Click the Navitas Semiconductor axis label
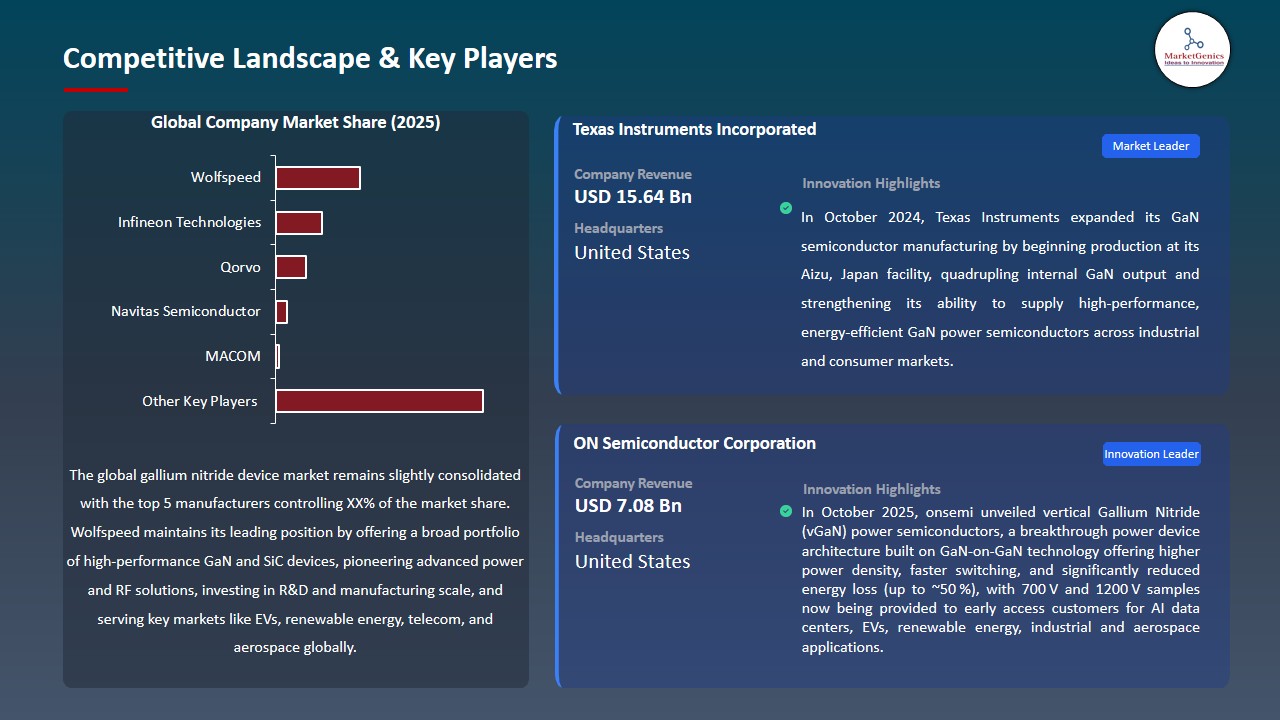This screenshot has width=1280, height=720. coord(187,311)
